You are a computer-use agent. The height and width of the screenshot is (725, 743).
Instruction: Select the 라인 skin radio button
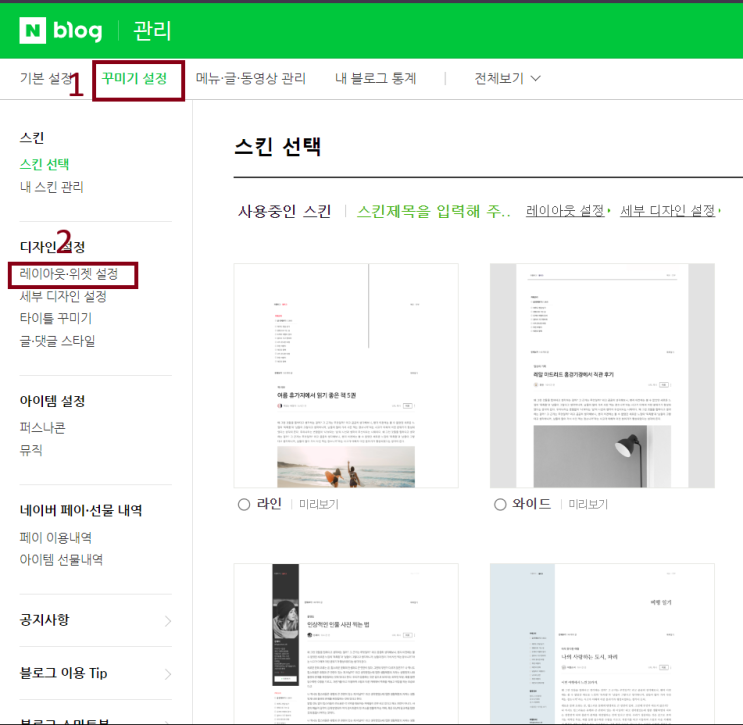pyautogui.click(x=244, y=505)
